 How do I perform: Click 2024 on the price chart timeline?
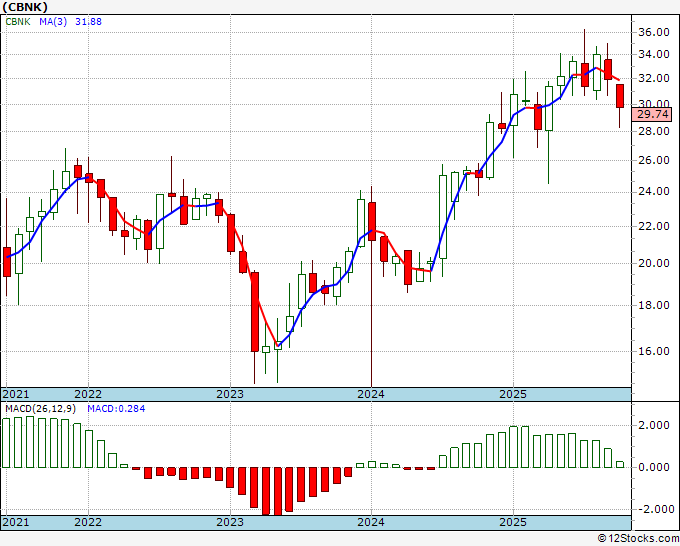coord(371,394)
